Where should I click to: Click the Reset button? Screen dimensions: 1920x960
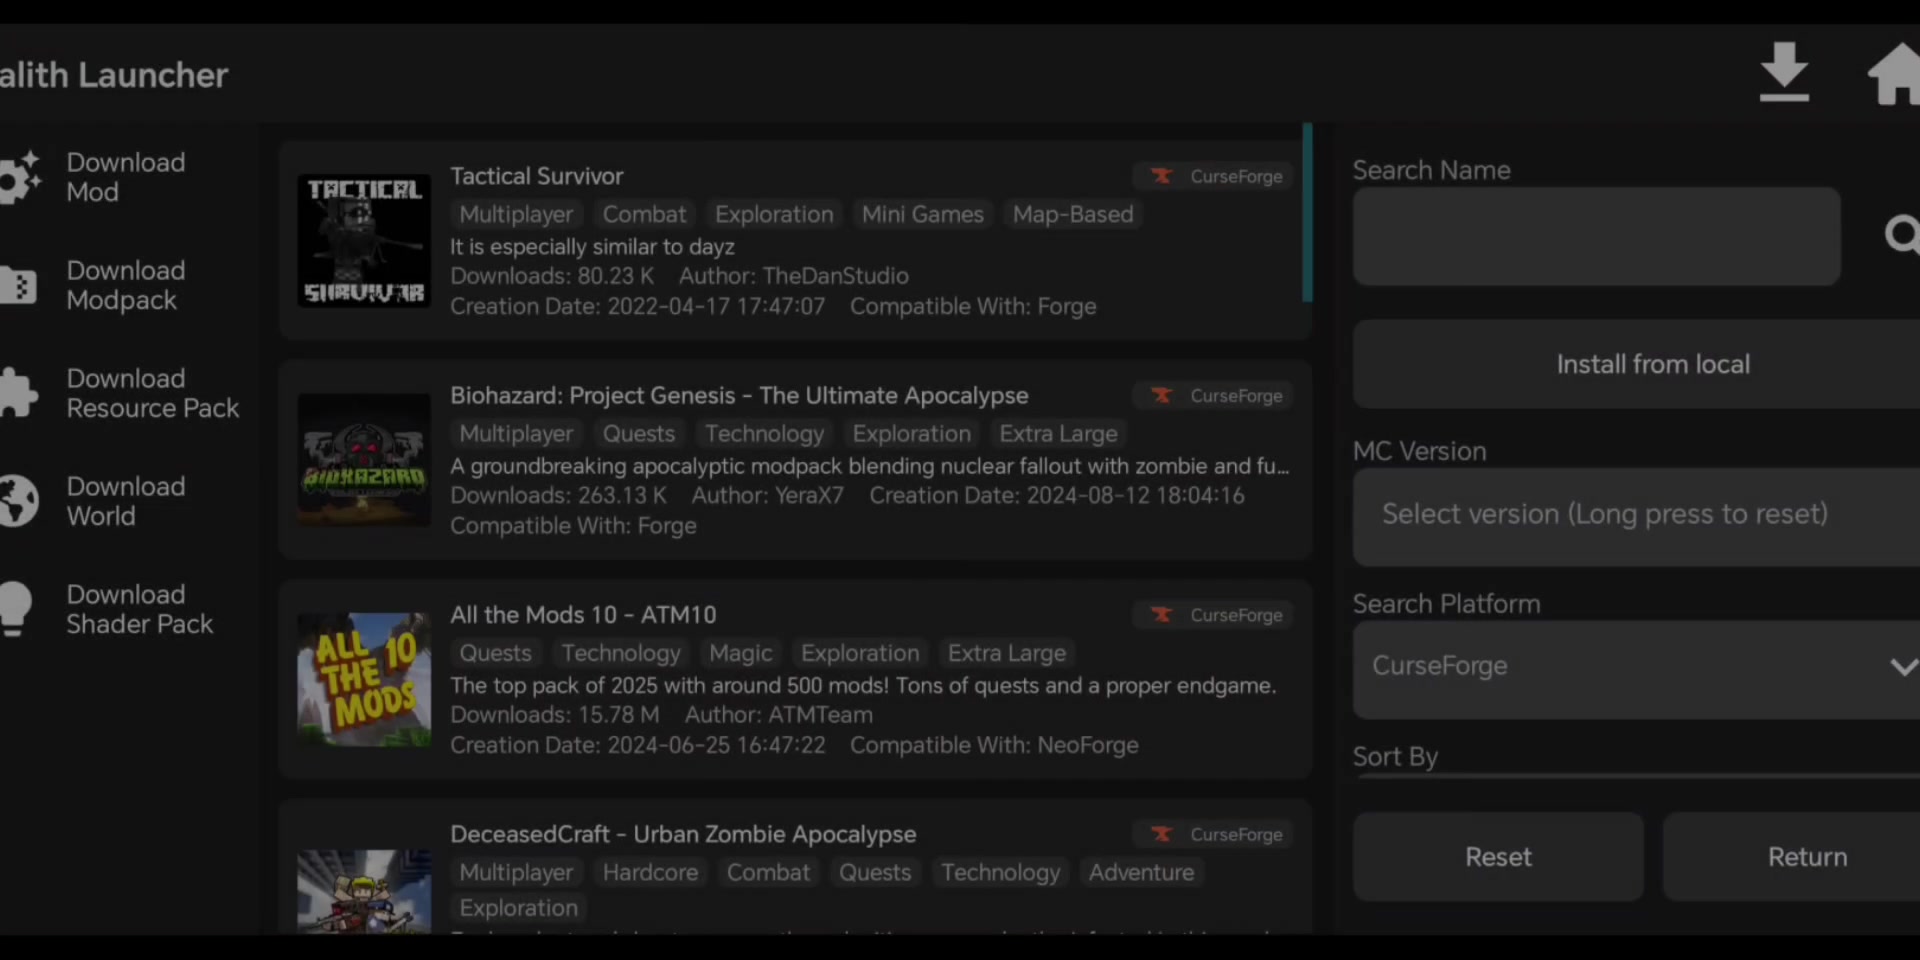tap(1498, 857)
